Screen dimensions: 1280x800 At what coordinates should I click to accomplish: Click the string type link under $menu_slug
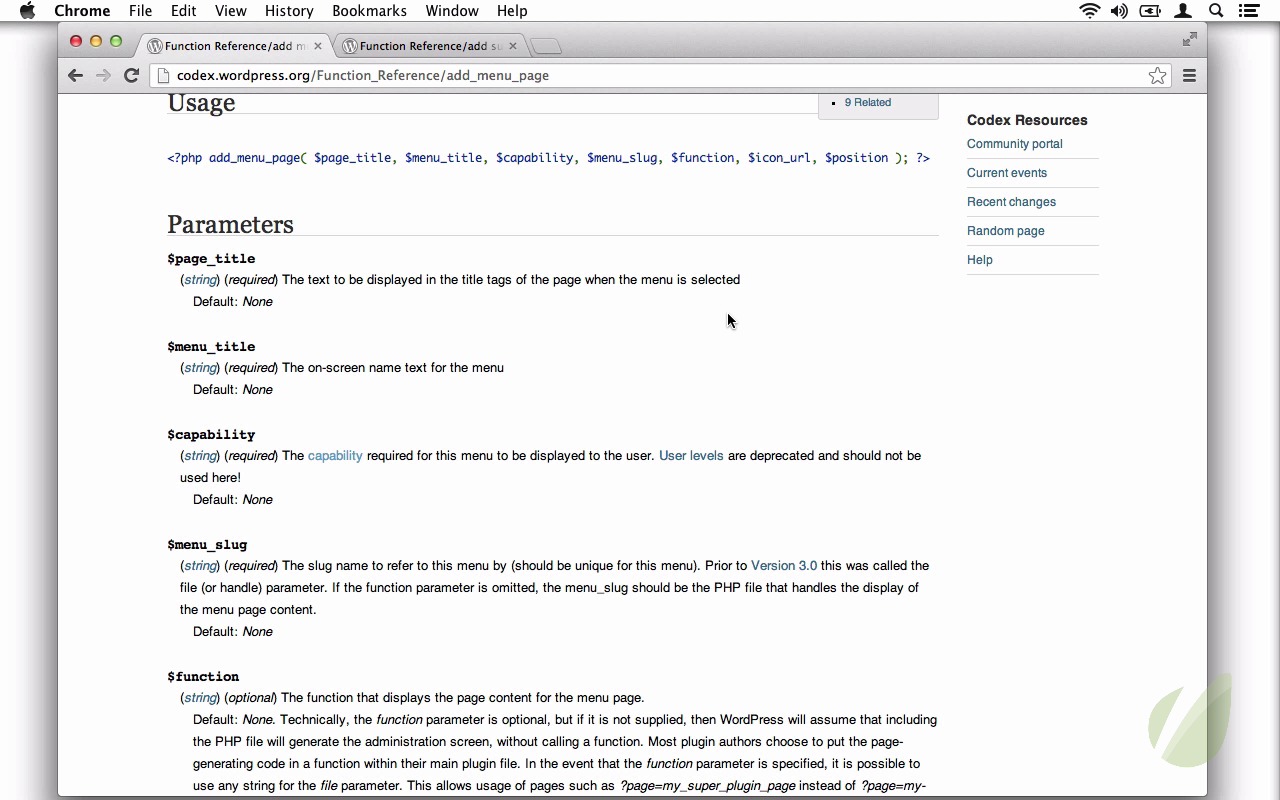point(200,566)
